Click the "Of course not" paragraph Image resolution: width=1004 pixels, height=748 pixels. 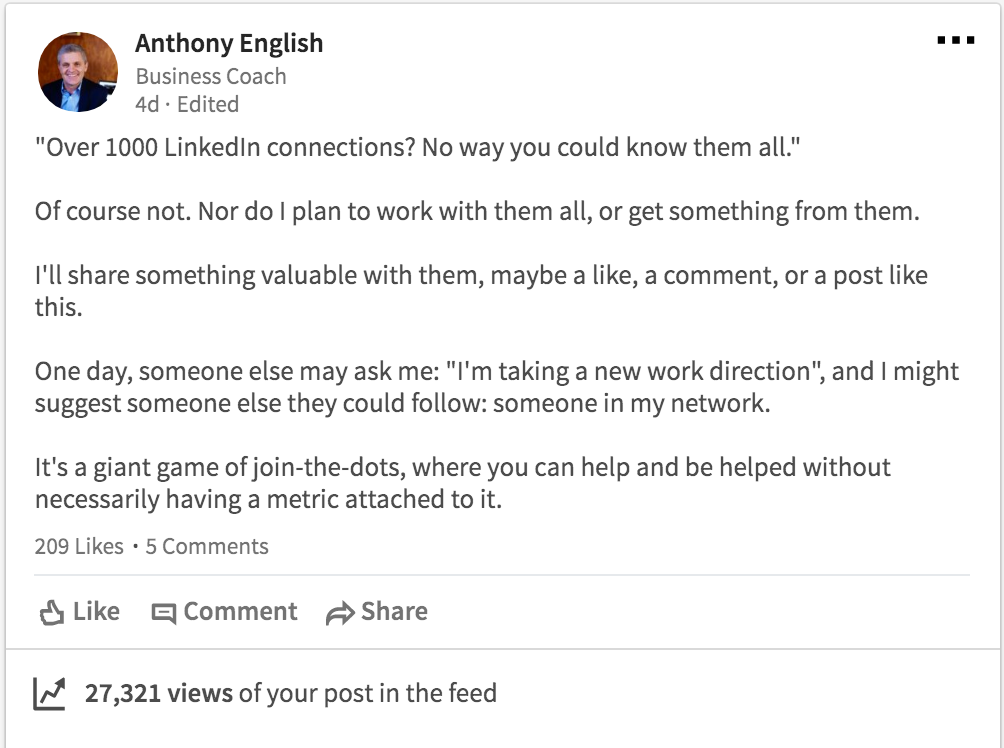click(477, 212)
